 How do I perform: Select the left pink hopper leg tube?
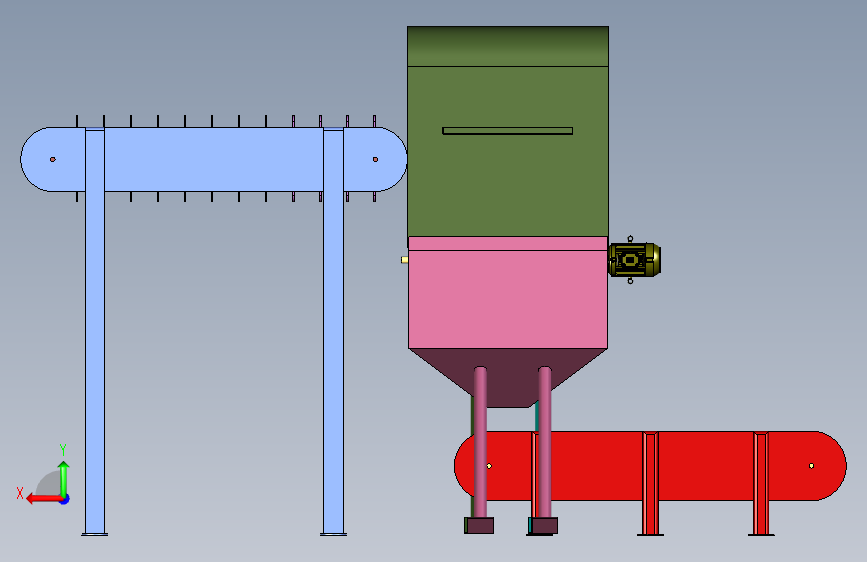[x=480, y=443]
